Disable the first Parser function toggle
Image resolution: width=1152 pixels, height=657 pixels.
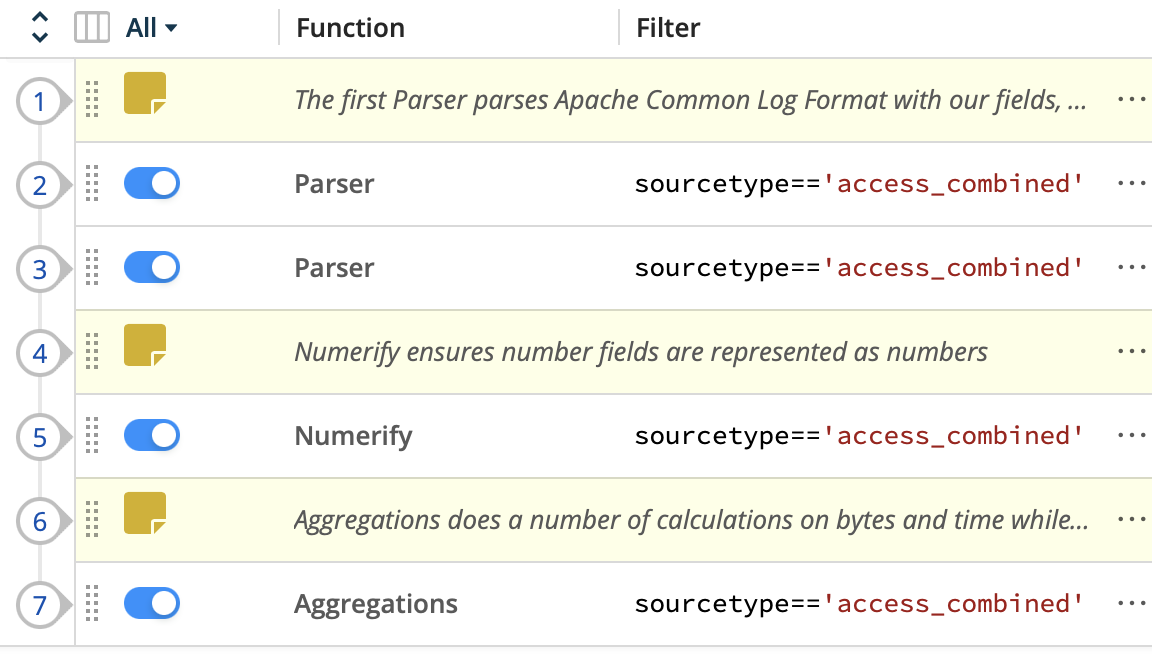152,184
